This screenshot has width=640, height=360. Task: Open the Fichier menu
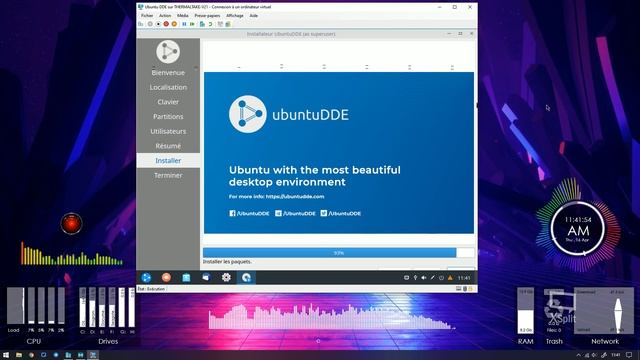[147, 16]
